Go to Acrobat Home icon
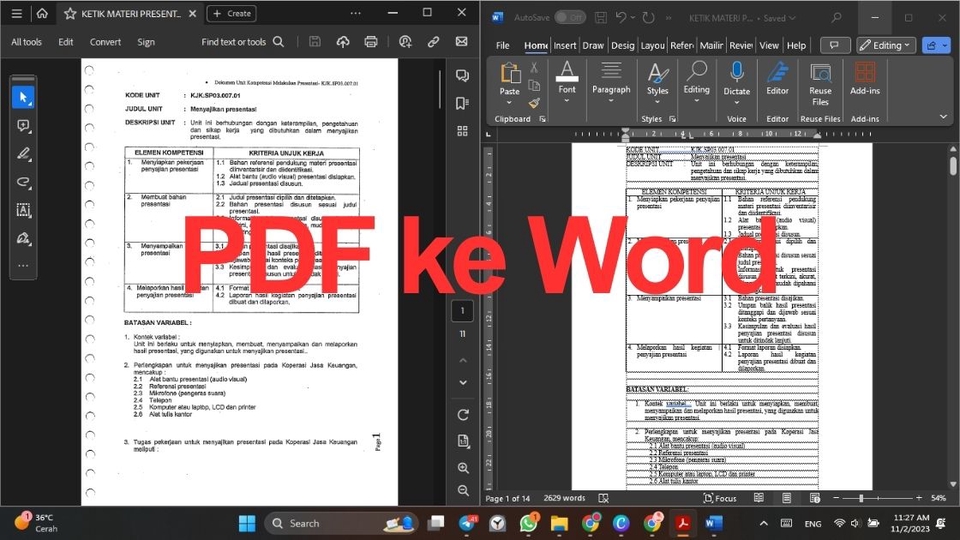The width and height of the screenshot is (960, 540). pos(42,13)
